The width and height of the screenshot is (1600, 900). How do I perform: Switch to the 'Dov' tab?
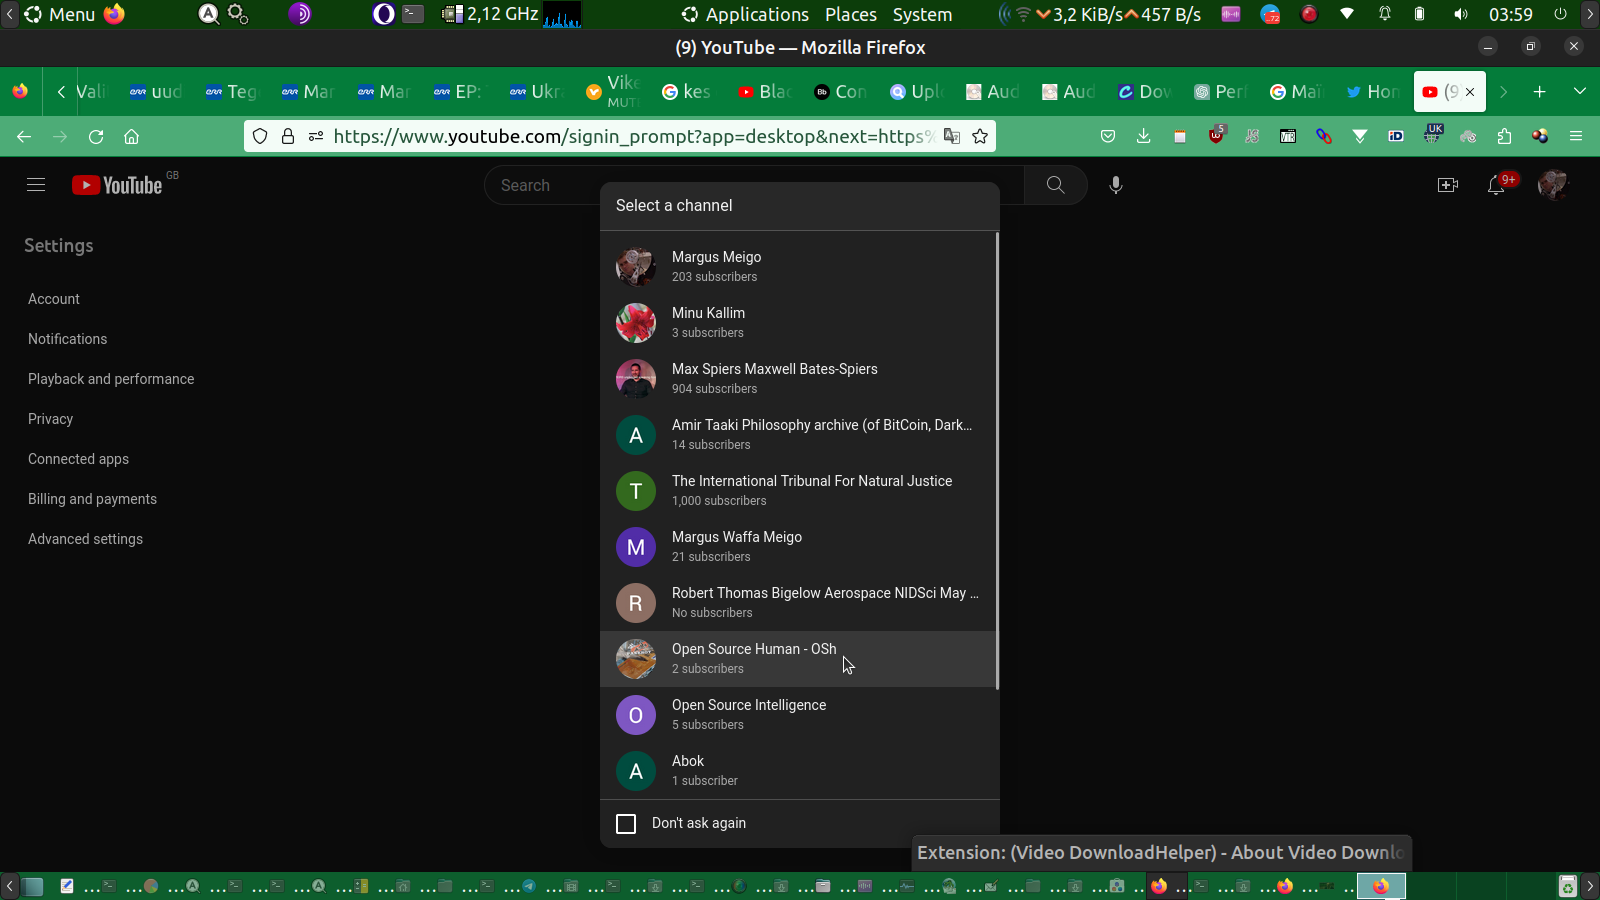[x=1143, y=92]
